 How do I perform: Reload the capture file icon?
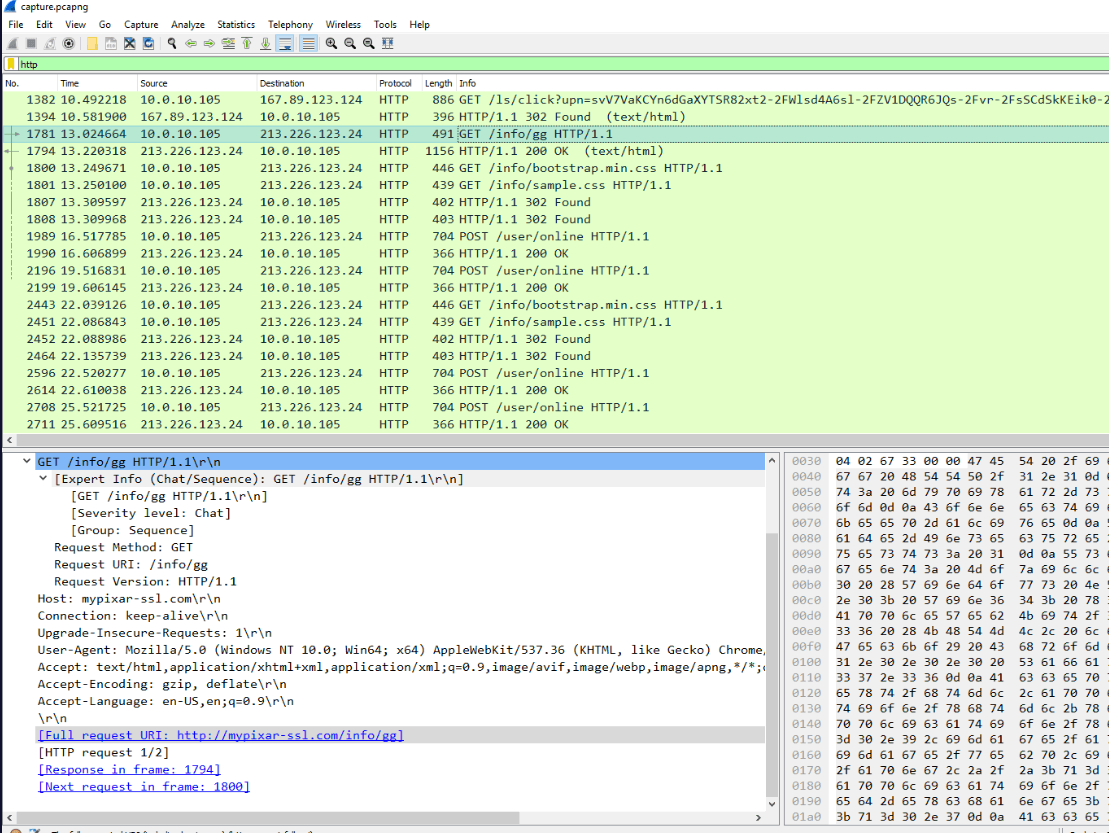[x=149, y=43]
